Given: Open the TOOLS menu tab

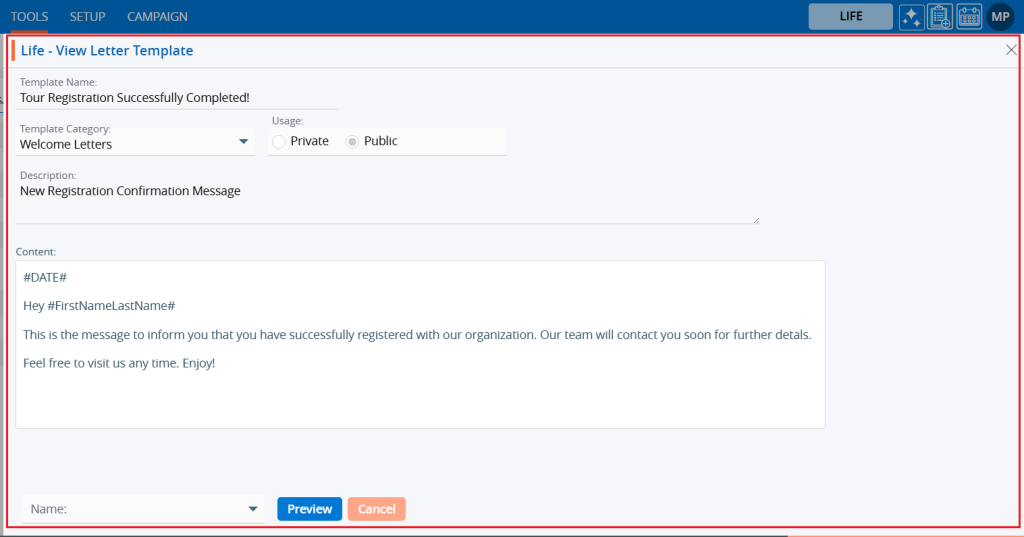Looking at the screenshot, I should click(30, 17).
